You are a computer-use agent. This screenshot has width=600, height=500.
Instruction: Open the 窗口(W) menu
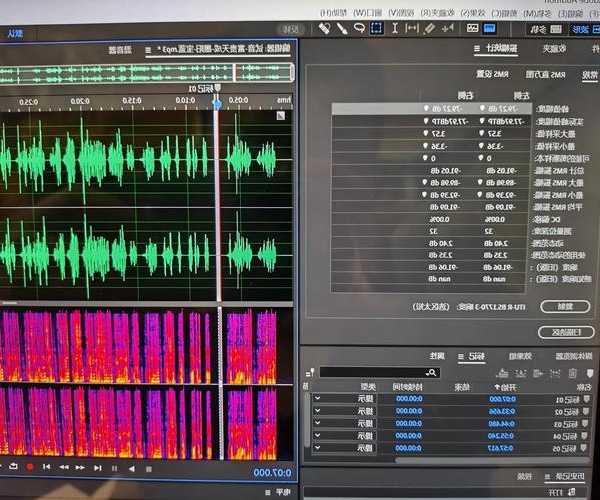pyautogui.click(x=366, y=13)
